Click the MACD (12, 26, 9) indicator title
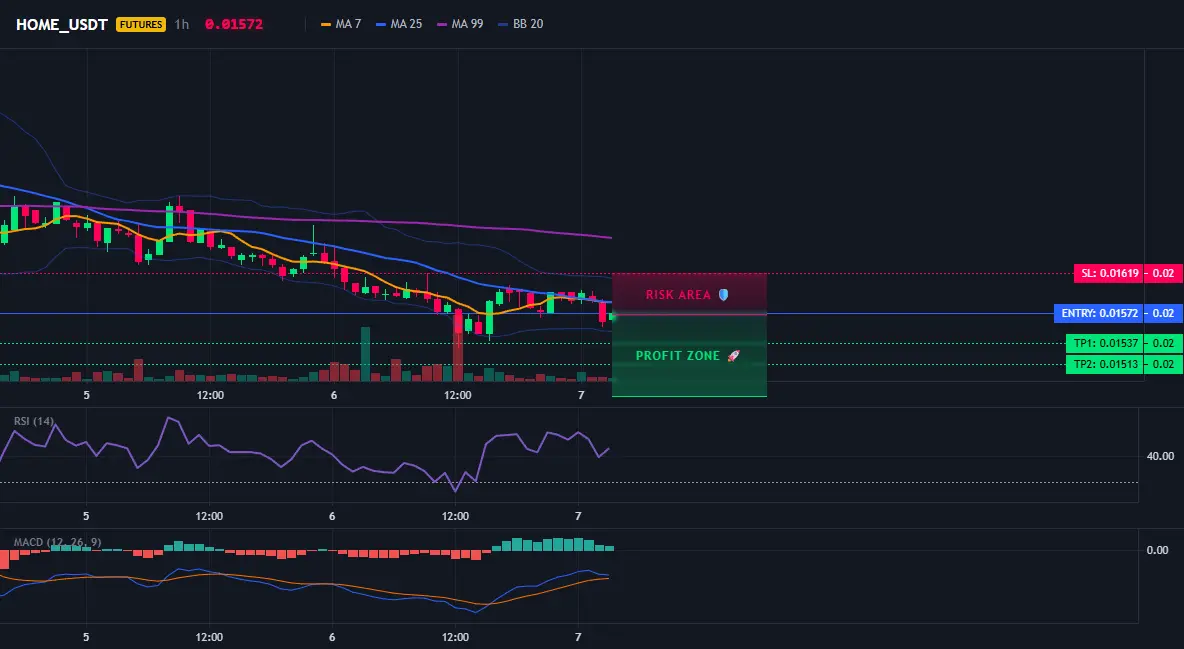This screenshot has height=649, width=1184. click(57, 542)
